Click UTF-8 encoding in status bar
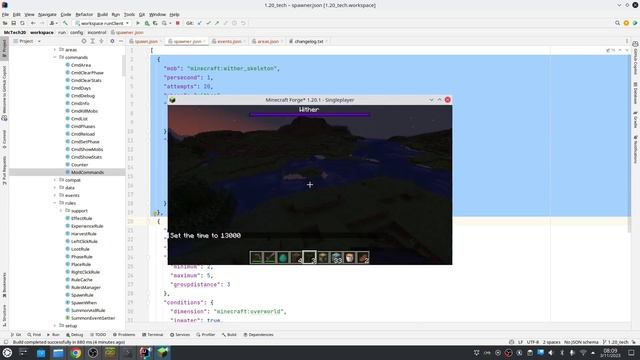Image resolution: width=640 pixels, height=360 pixels. tap(533, 342)
